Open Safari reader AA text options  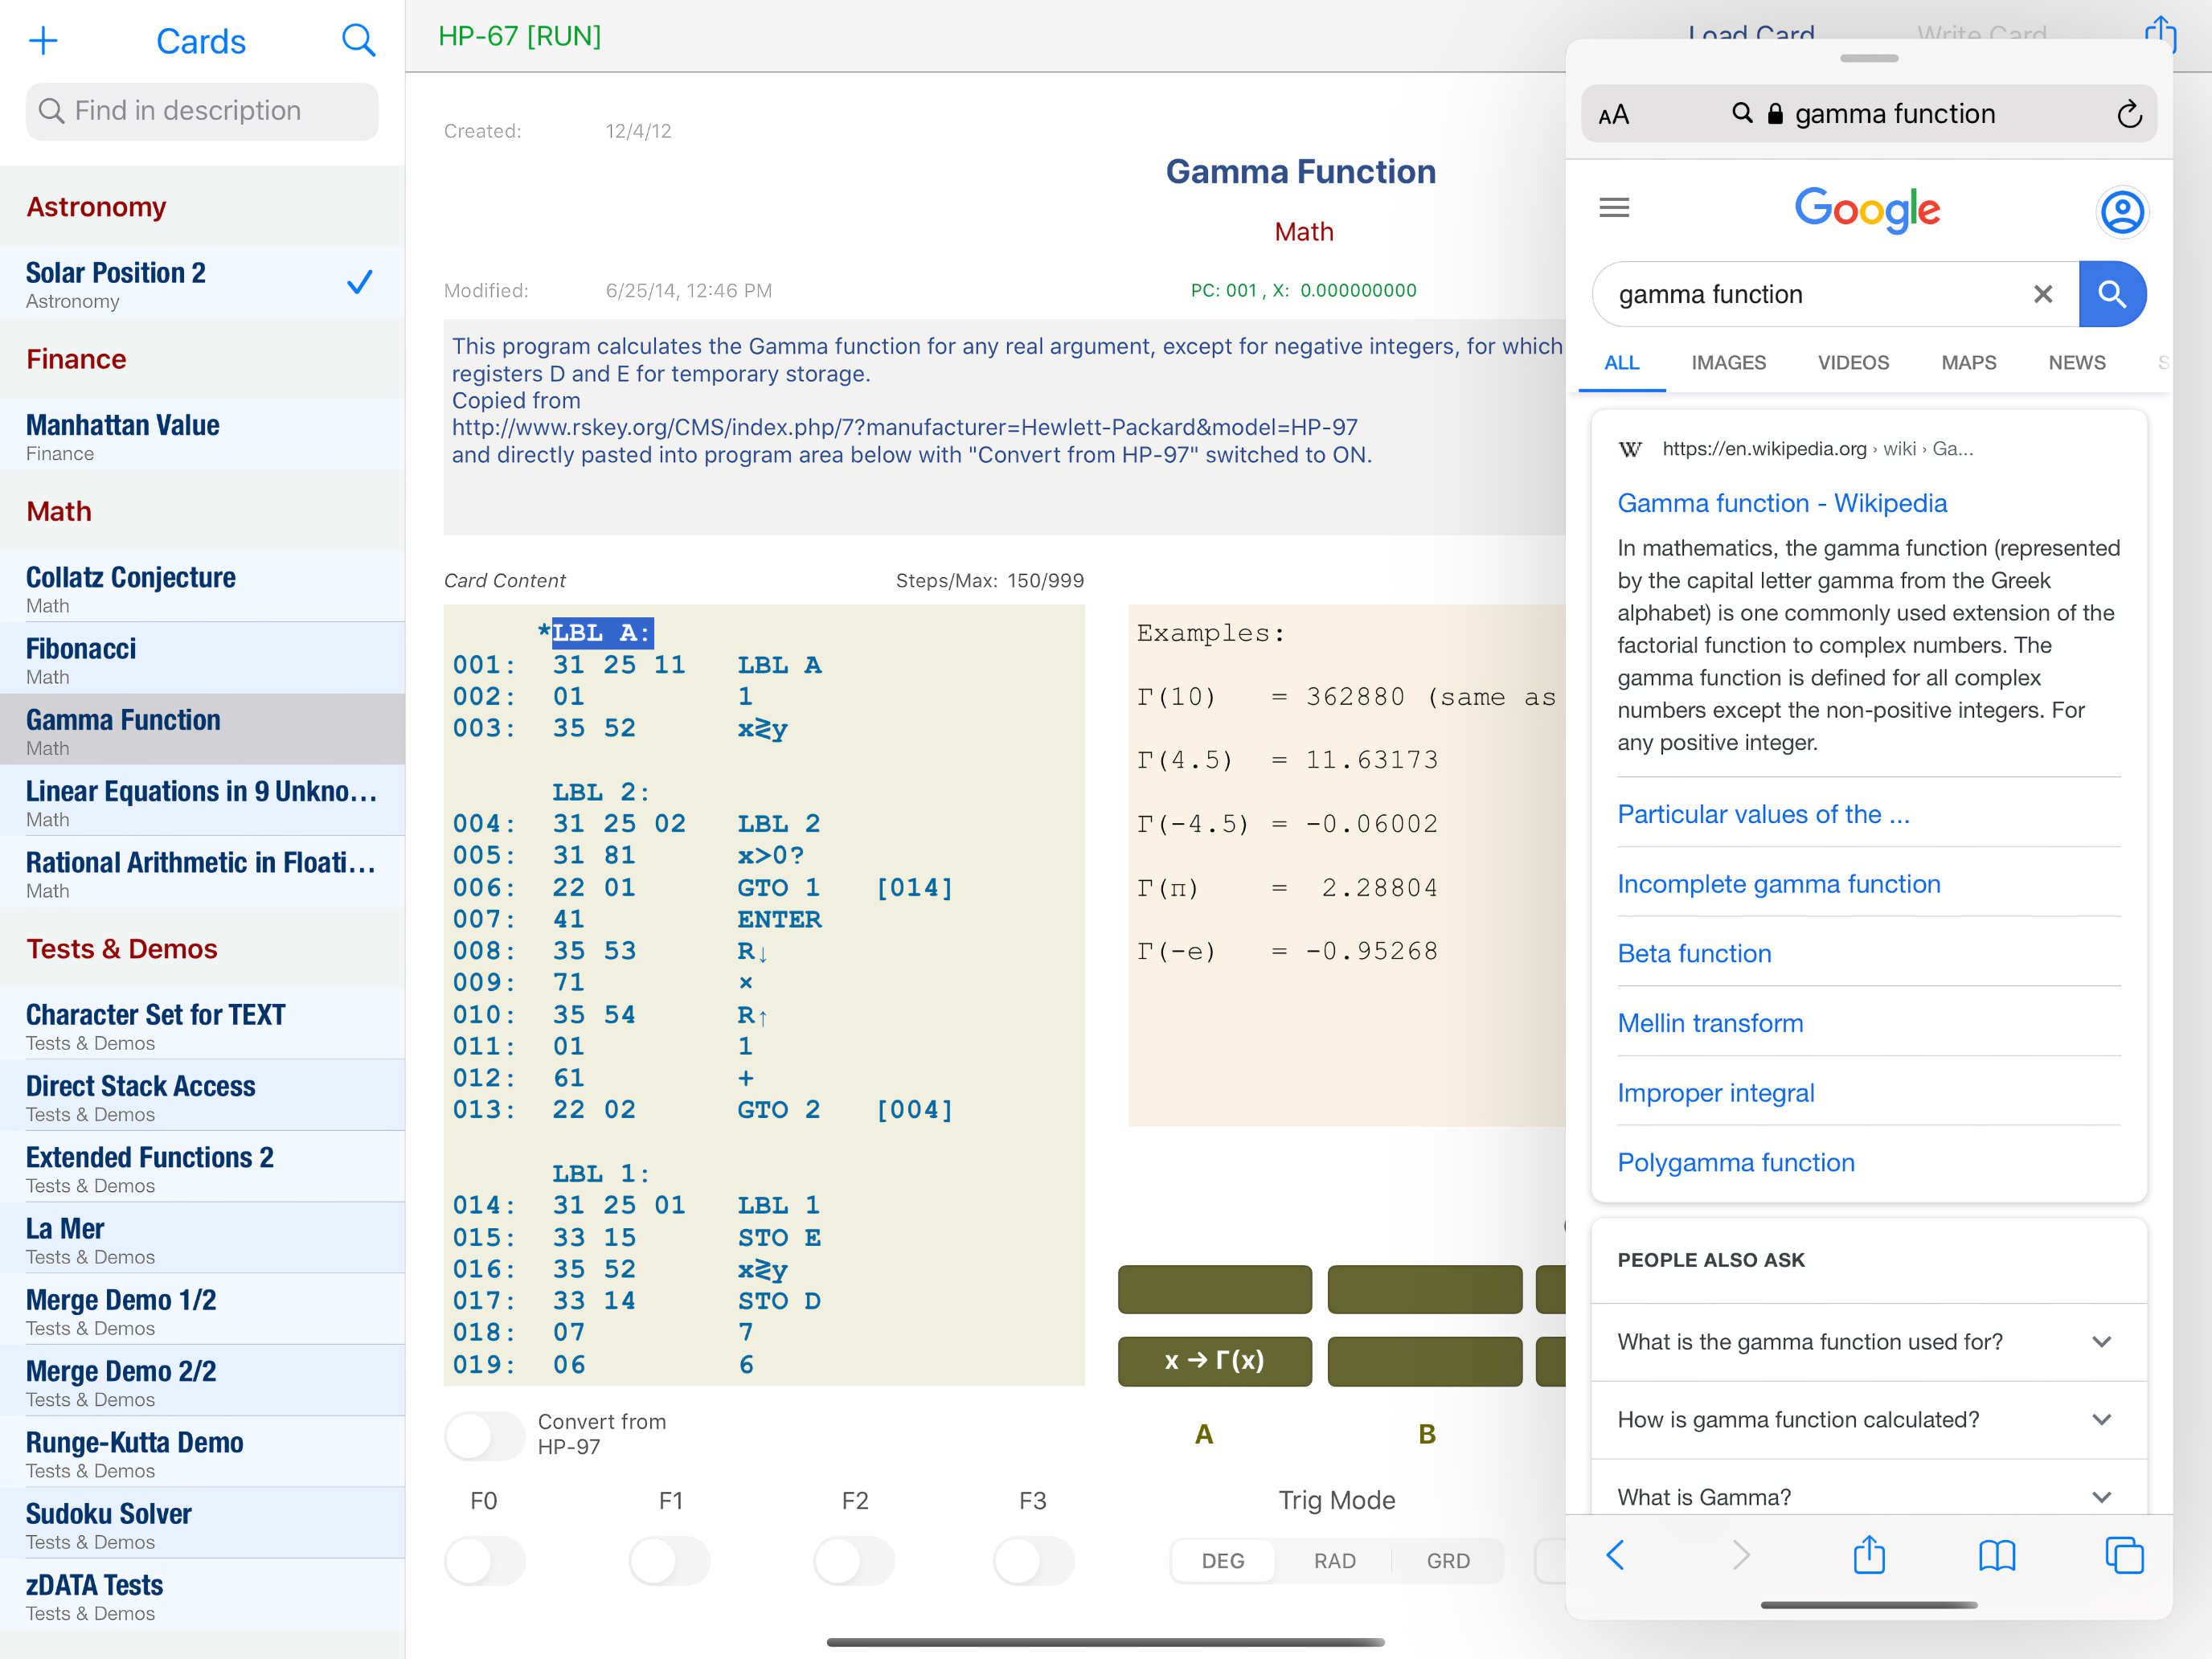click(x=1613, y=115)
